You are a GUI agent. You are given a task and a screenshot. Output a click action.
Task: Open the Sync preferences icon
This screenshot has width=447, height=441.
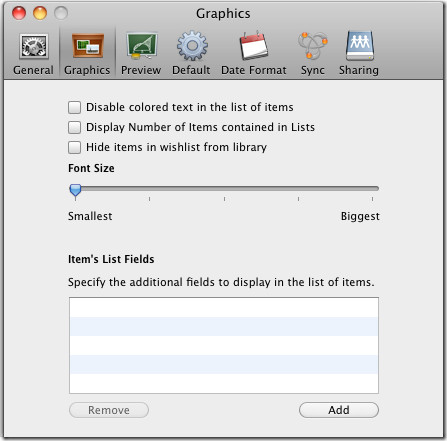tap(312, 46)
